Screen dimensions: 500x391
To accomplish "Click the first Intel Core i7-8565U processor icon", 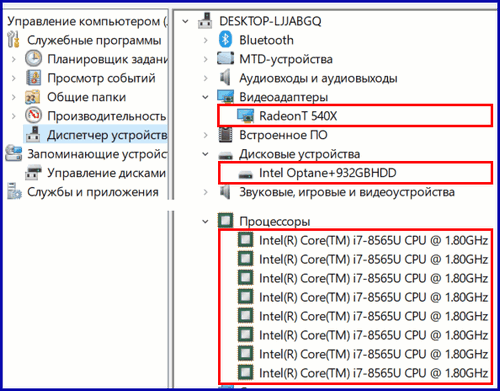I will pyautogui.click(x=246, y=239).
